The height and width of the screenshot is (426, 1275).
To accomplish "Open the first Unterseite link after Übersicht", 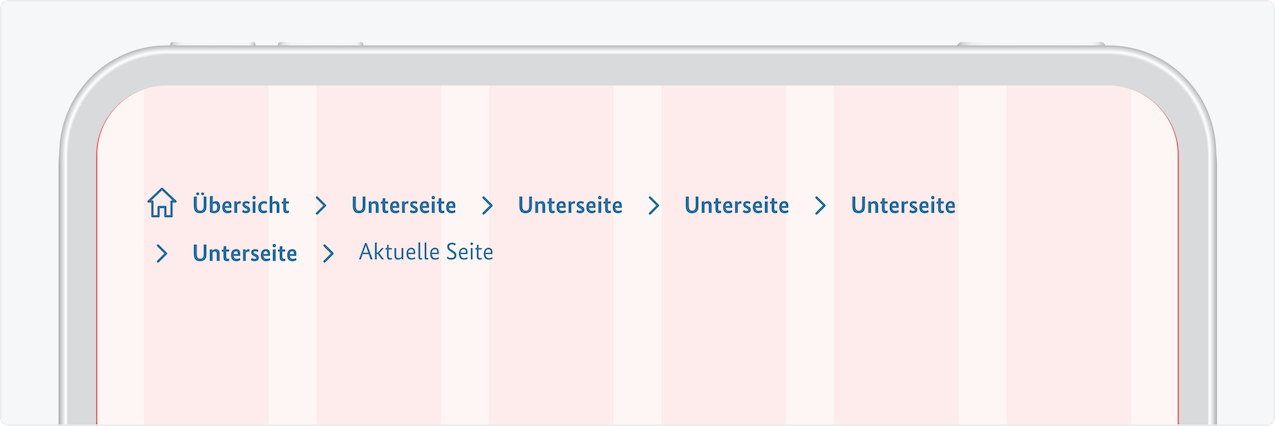I will [403, 206].
